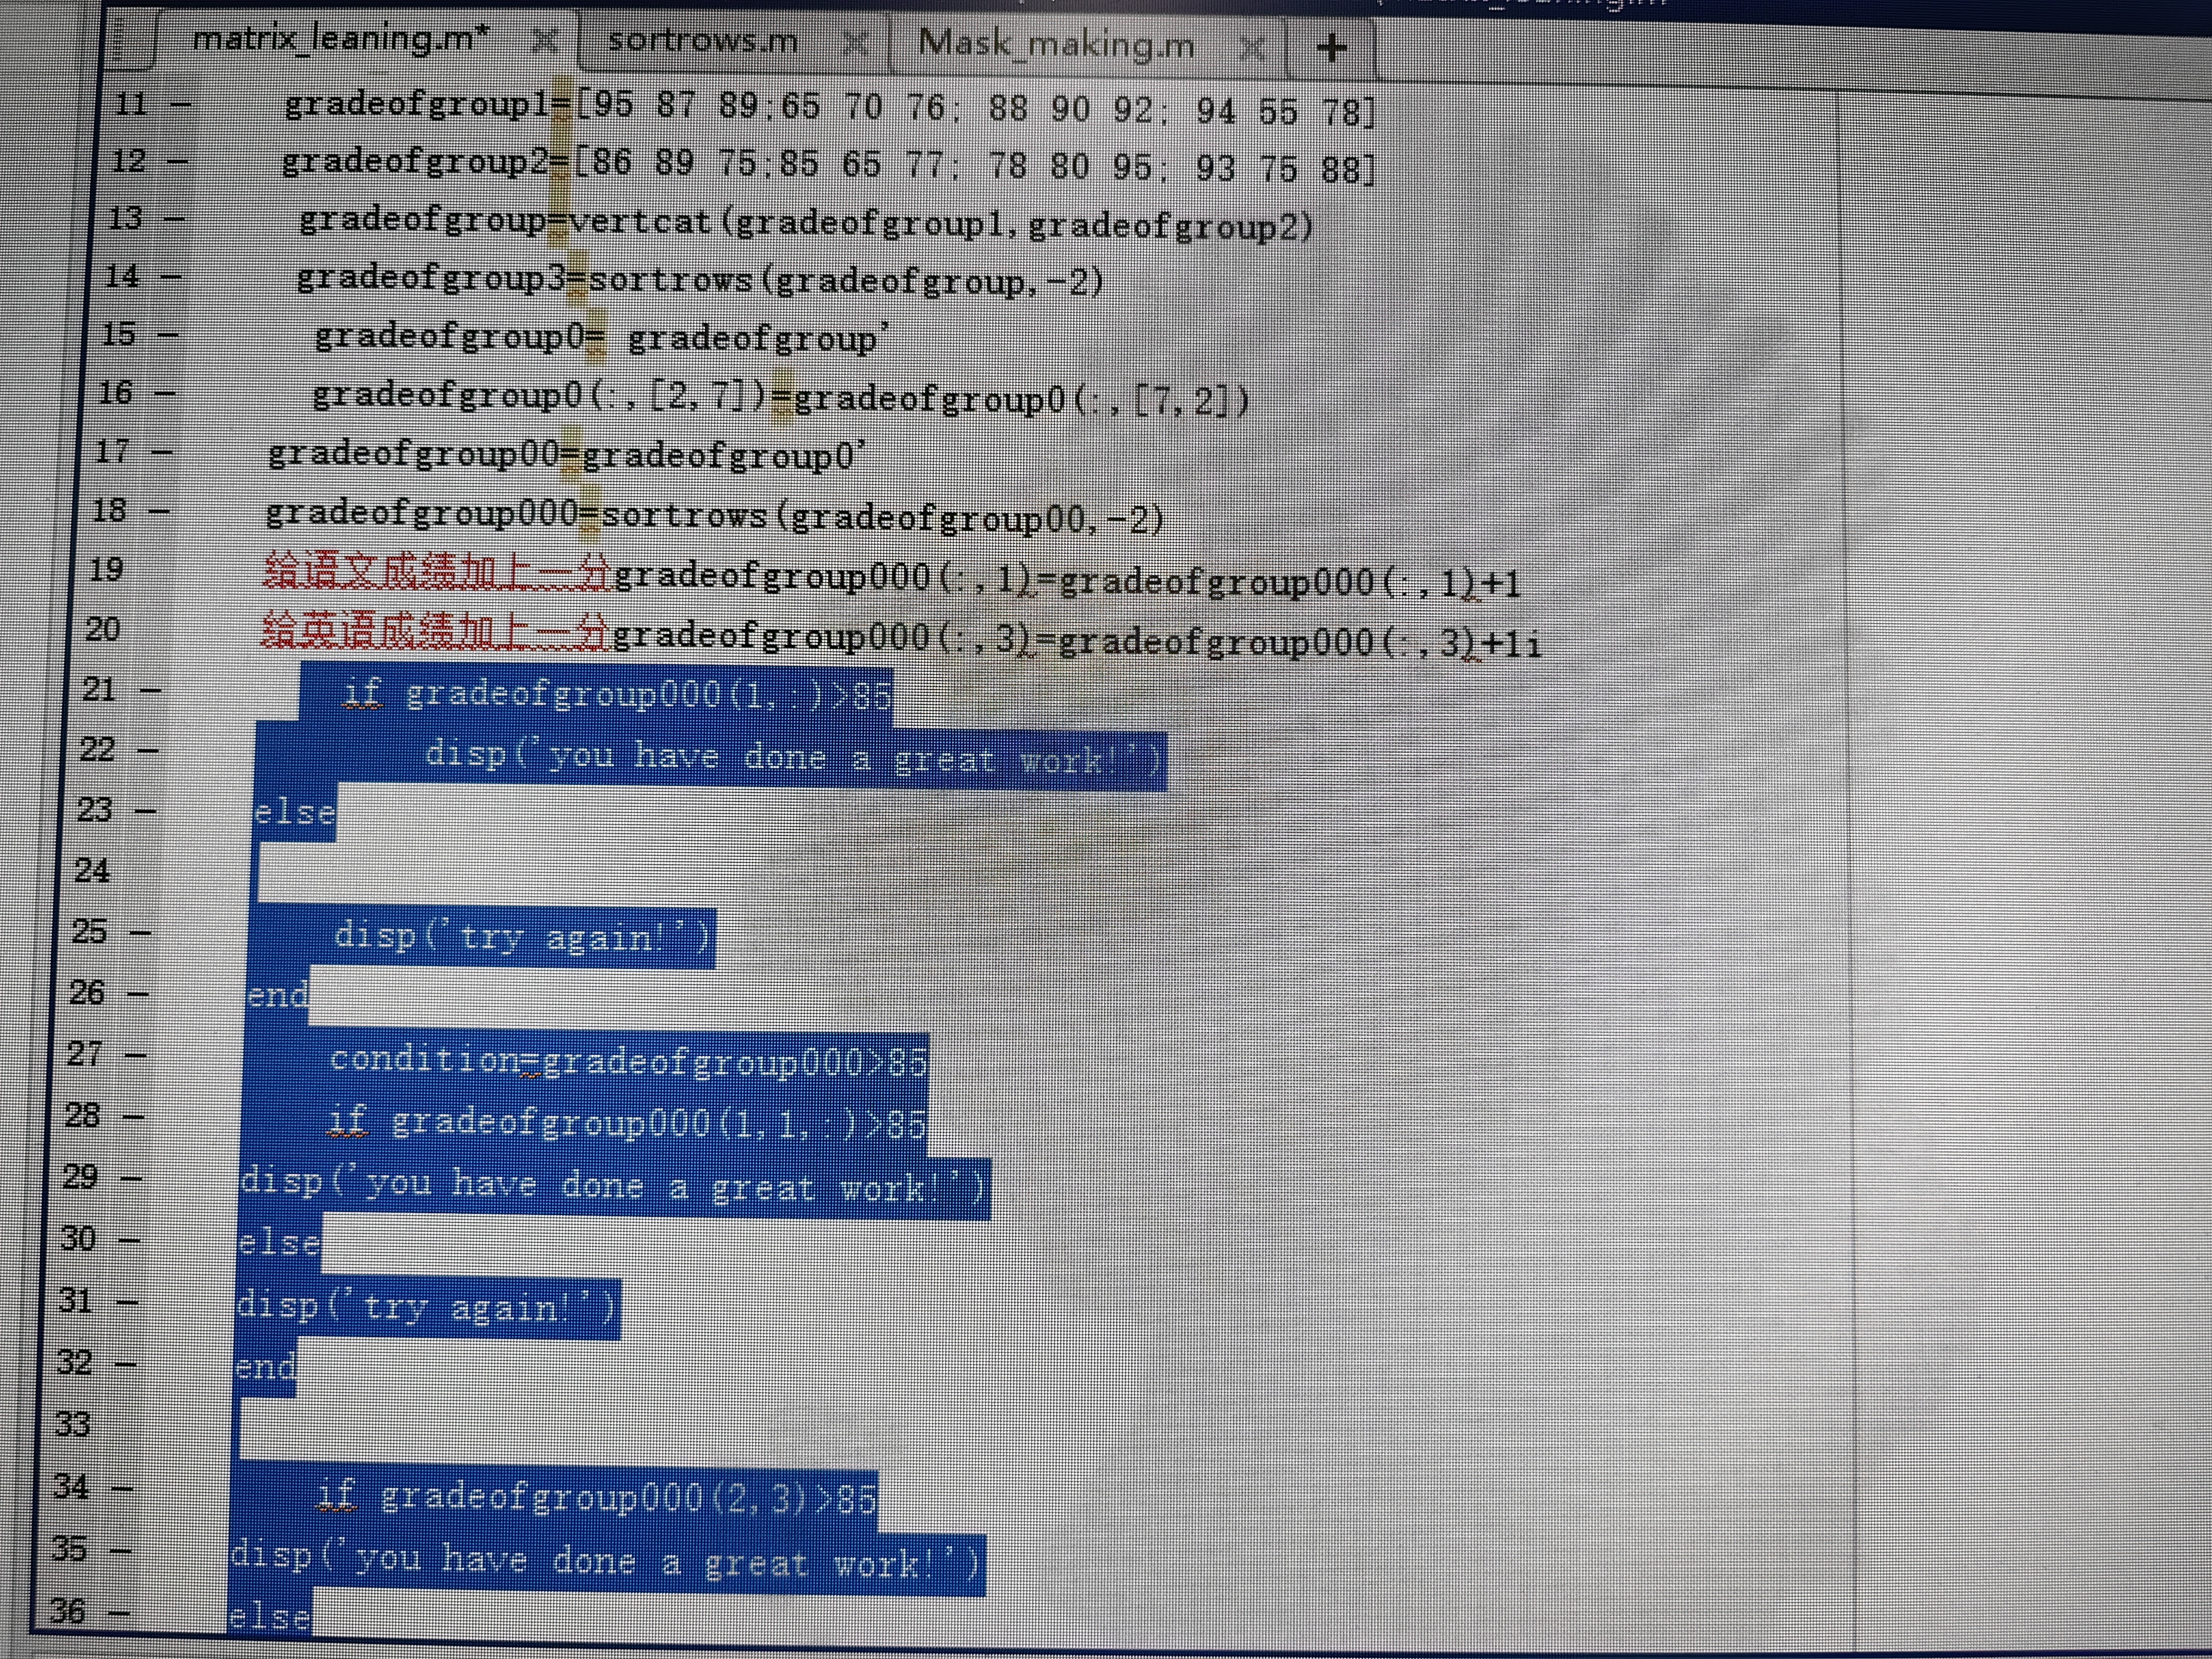The width and height of the screenshot is (2212, 1659).
Task: Click disp('try again!') on line 25
Action: (523, 937)
